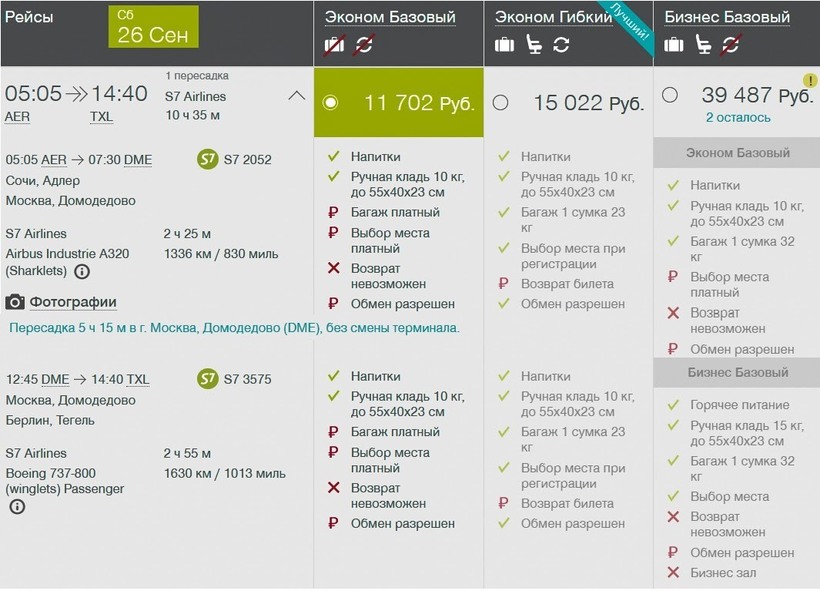Click the refresh arrows icon under Эконом Гибкий
The image size is (820, 591).
pos(561,44)
